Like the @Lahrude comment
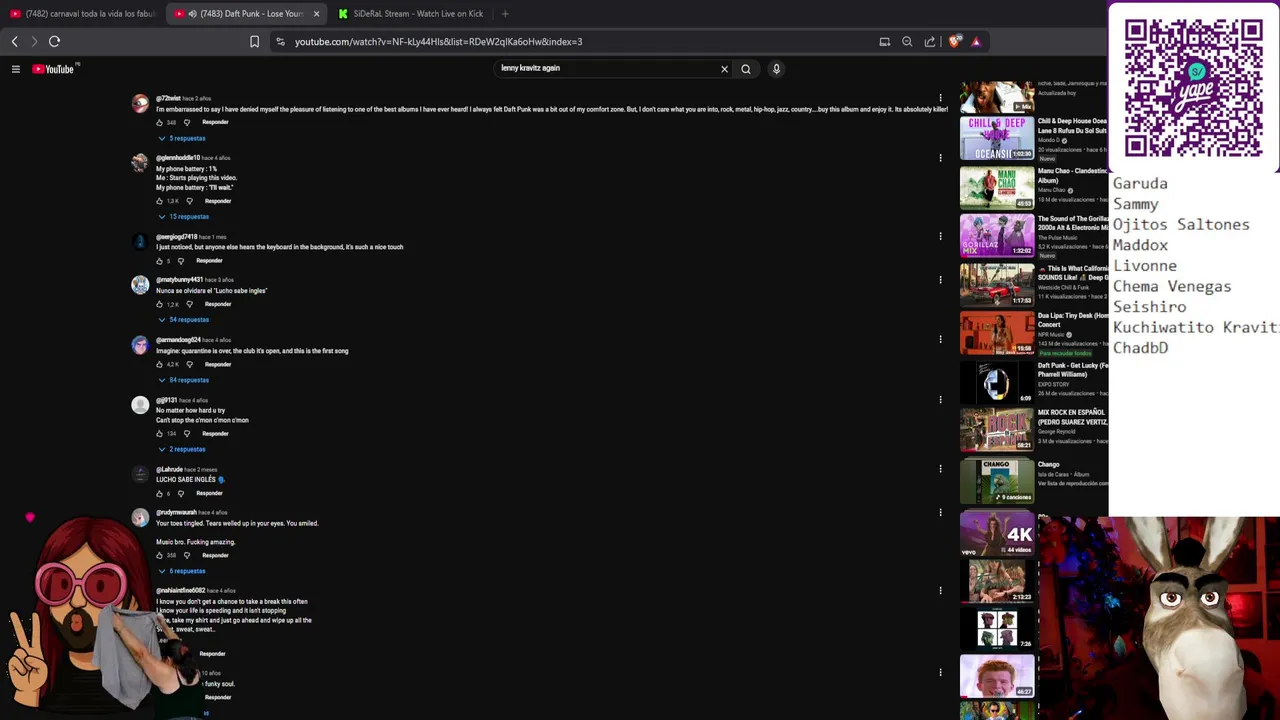1280x720 pixels. (159, 493)
